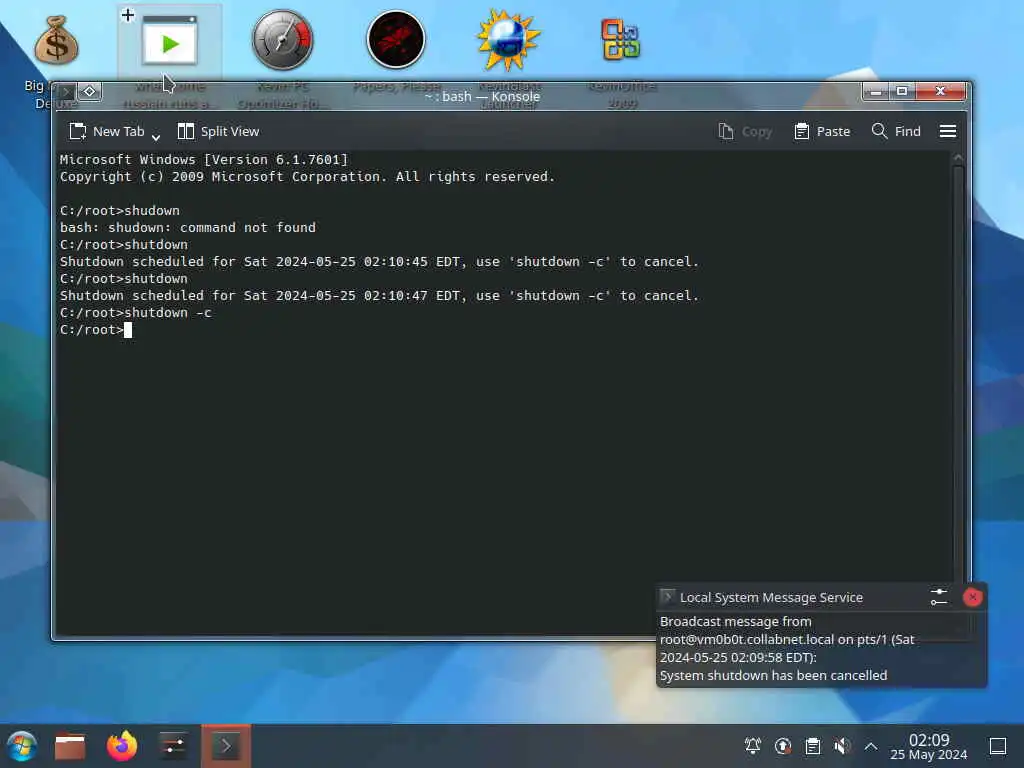Launch Firefox from the taskbar
The width and height of the screenshot is (1024, 768).
122,746
